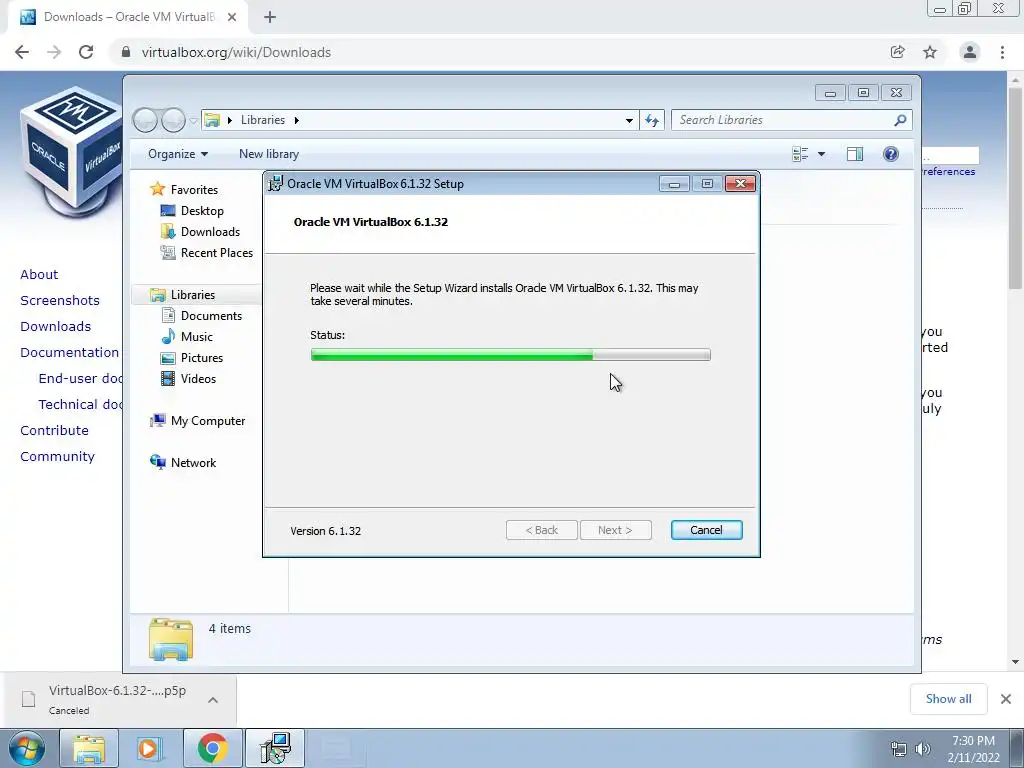This screenshot has width=1024, height=768.
Task: Open Videos library in sidebar
Action: pyautogui.click(x=198, y=379)
